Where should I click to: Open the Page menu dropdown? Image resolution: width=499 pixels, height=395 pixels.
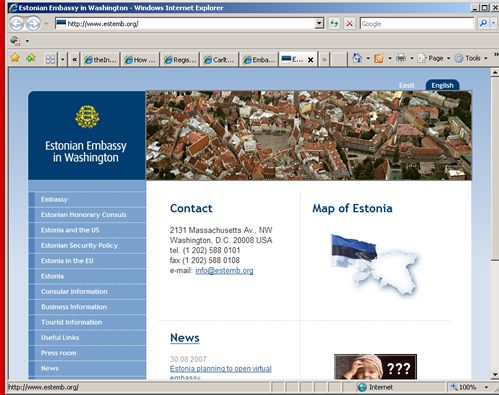(x=434, y=58)
